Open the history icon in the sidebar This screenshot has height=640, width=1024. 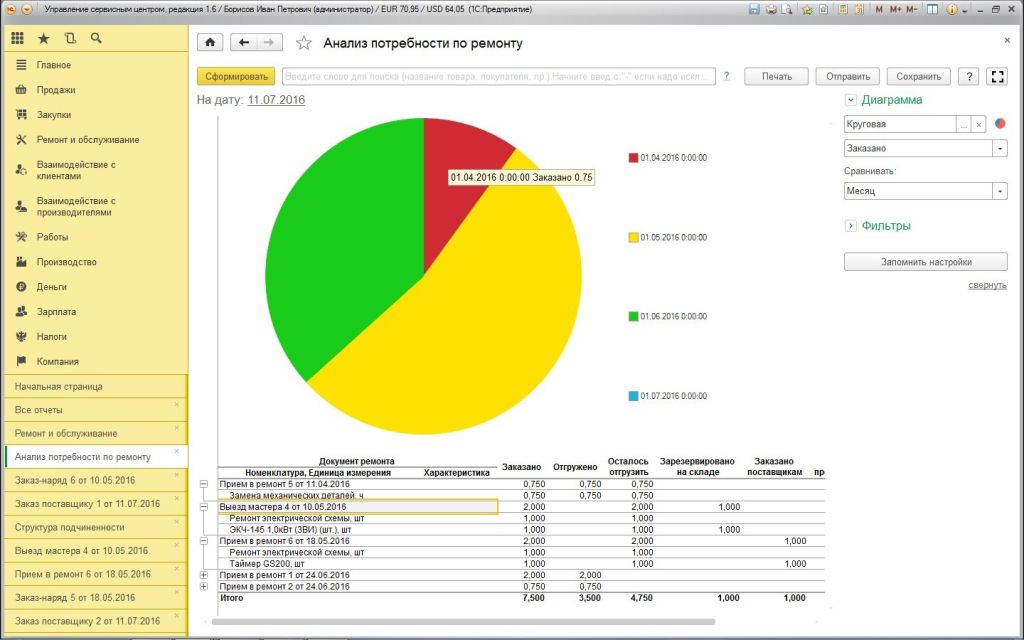(70, 39)
